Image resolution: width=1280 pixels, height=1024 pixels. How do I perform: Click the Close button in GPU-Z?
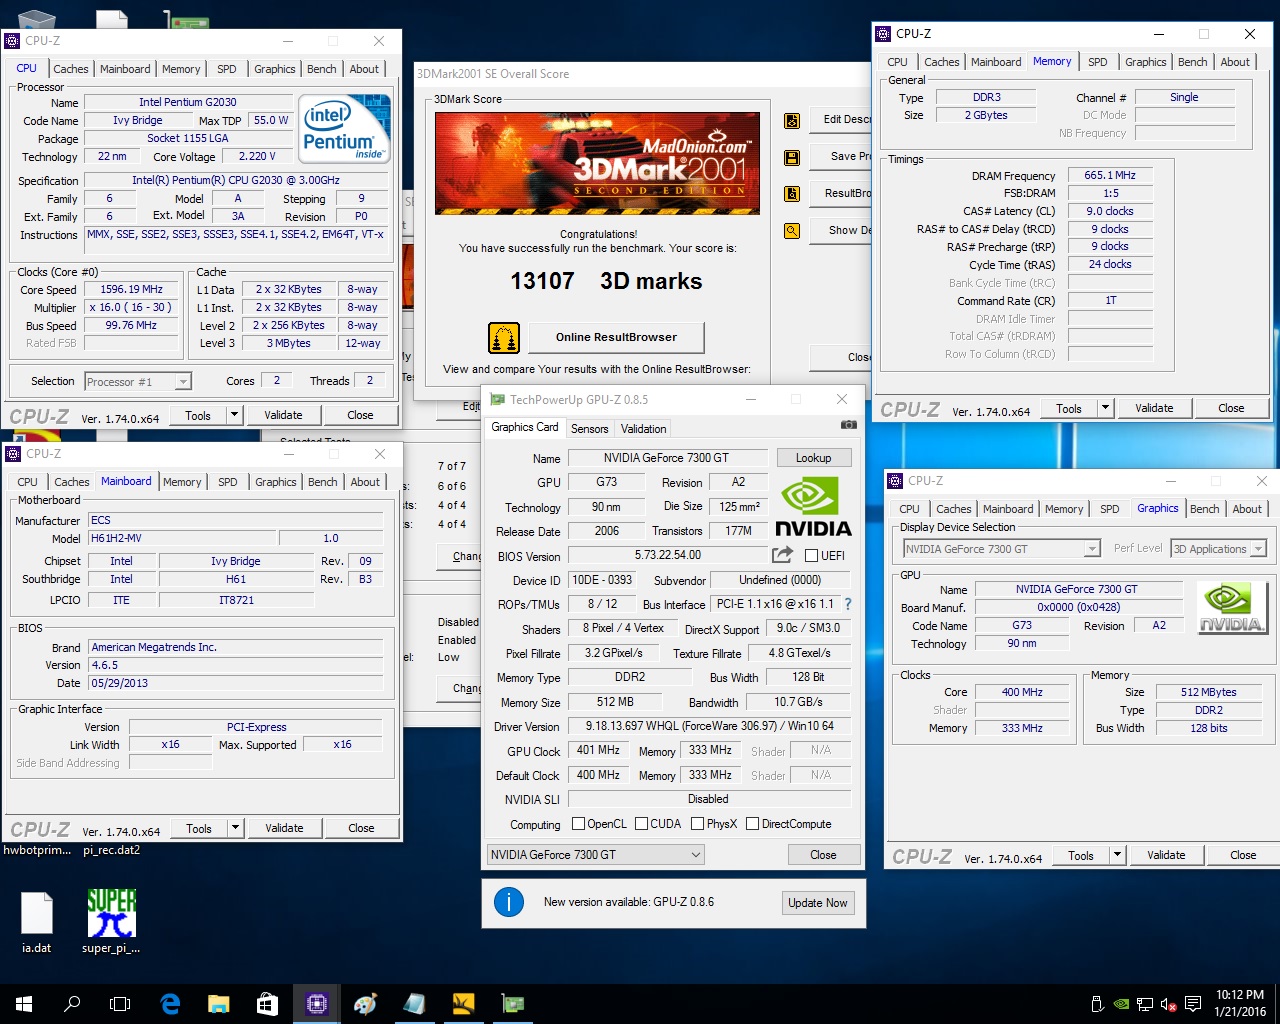(x=823, y=855)
